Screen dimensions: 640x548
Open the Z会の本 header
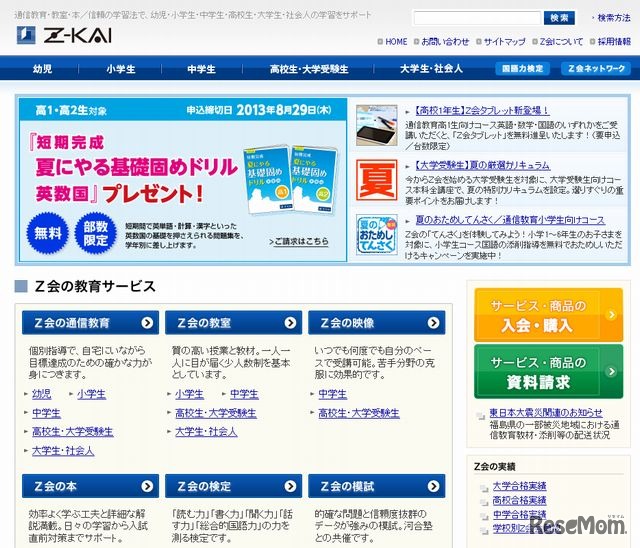(x=90, y=486)
